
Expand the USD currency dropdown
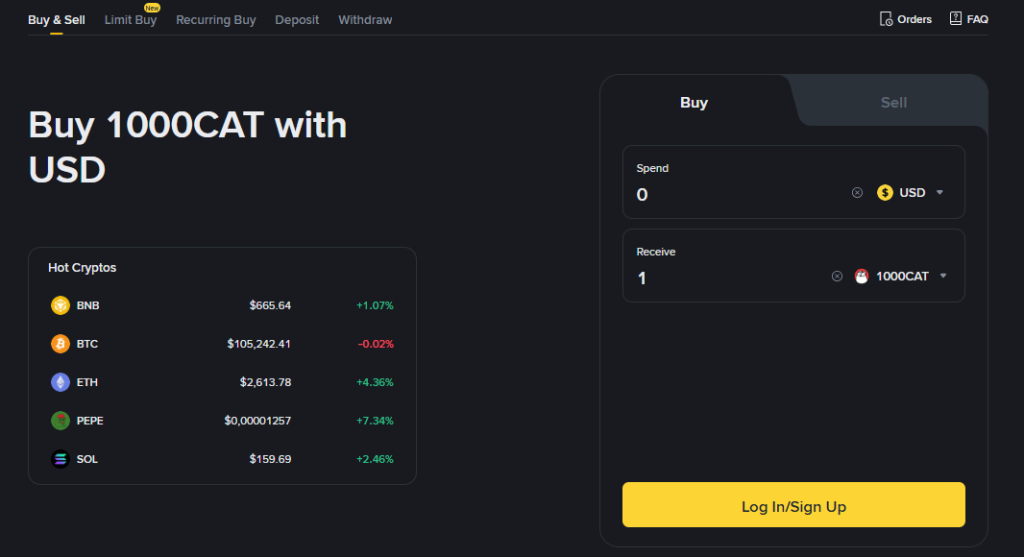939,193
